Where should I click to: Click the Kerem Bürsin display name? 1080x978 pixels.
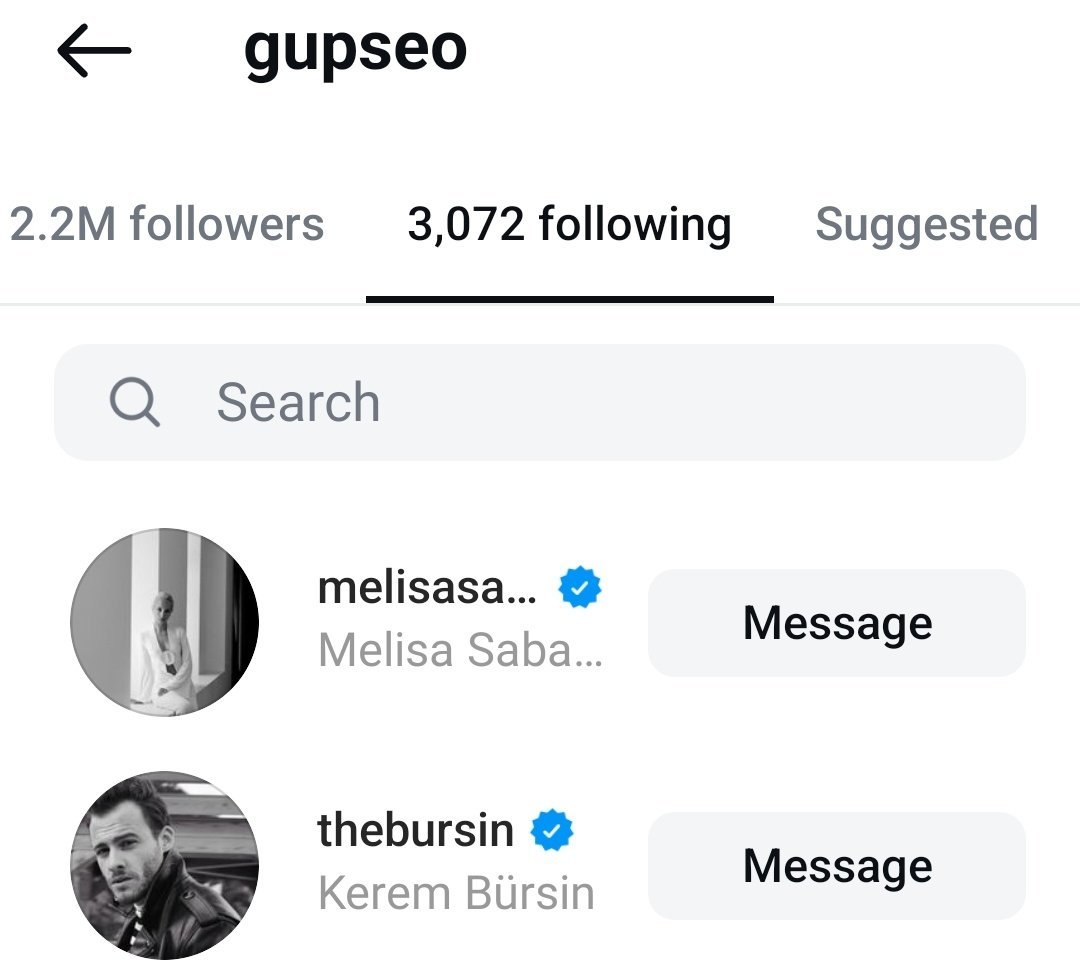pos(456,893)
